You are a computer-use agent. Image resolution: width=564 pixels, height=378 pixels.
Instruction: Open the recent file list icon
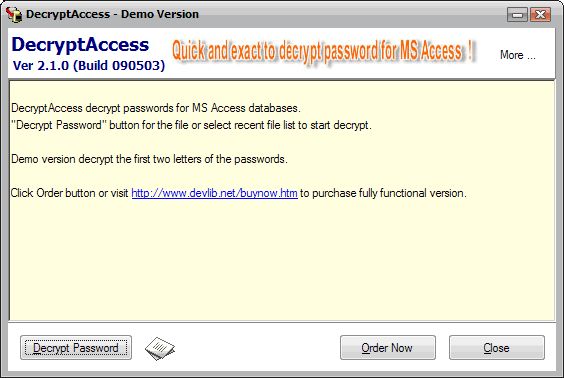tap(160, 348)
